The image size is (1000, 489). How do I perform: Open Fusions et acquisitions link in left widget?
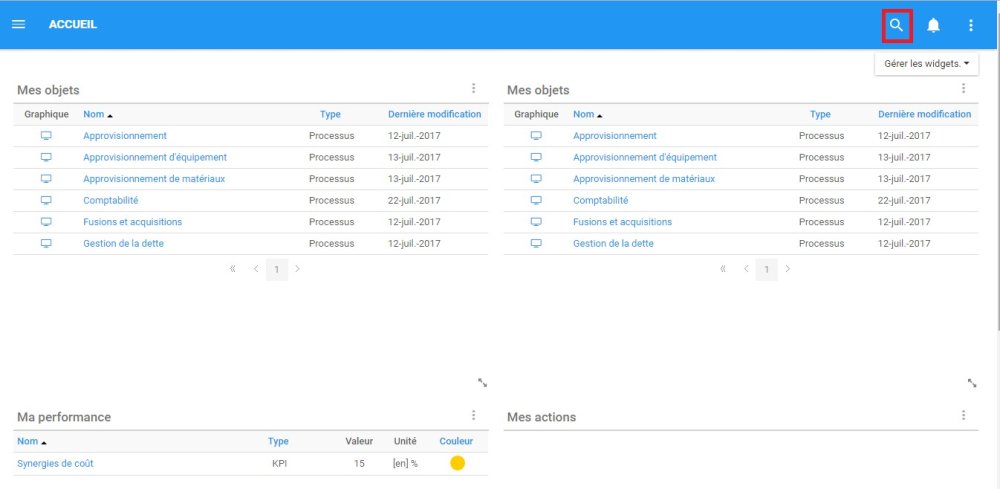[x=133, y=222]
